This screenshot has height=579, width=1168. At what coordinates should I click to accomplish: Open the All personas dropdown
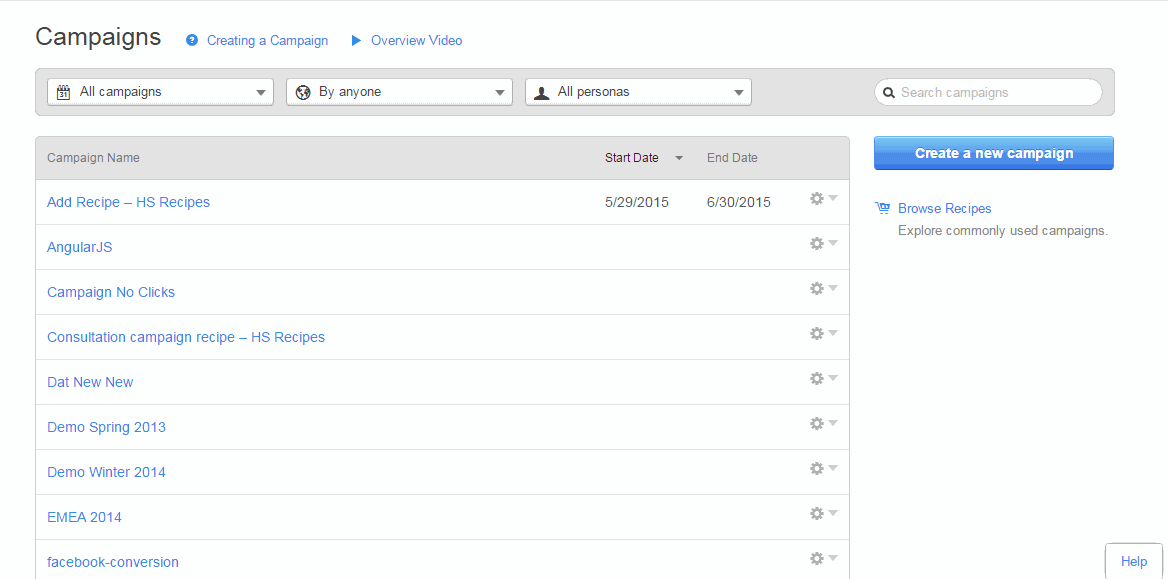(x=638, y=92)
